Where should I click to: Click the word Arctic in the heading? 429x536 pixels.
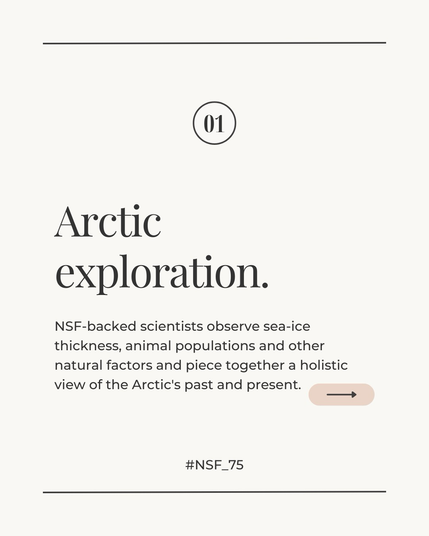(x=108, y=221)
